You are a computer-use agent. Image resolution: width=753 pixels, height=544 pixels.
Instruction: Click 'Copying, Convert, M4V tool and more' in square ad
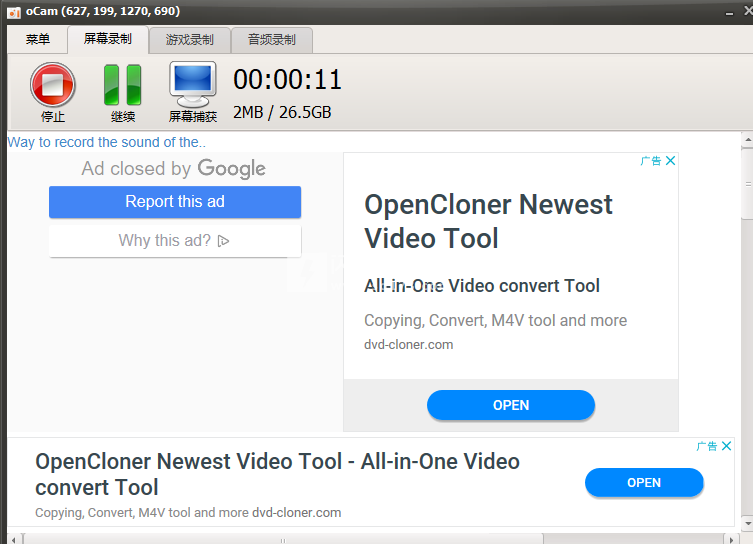tap(496, 320)
